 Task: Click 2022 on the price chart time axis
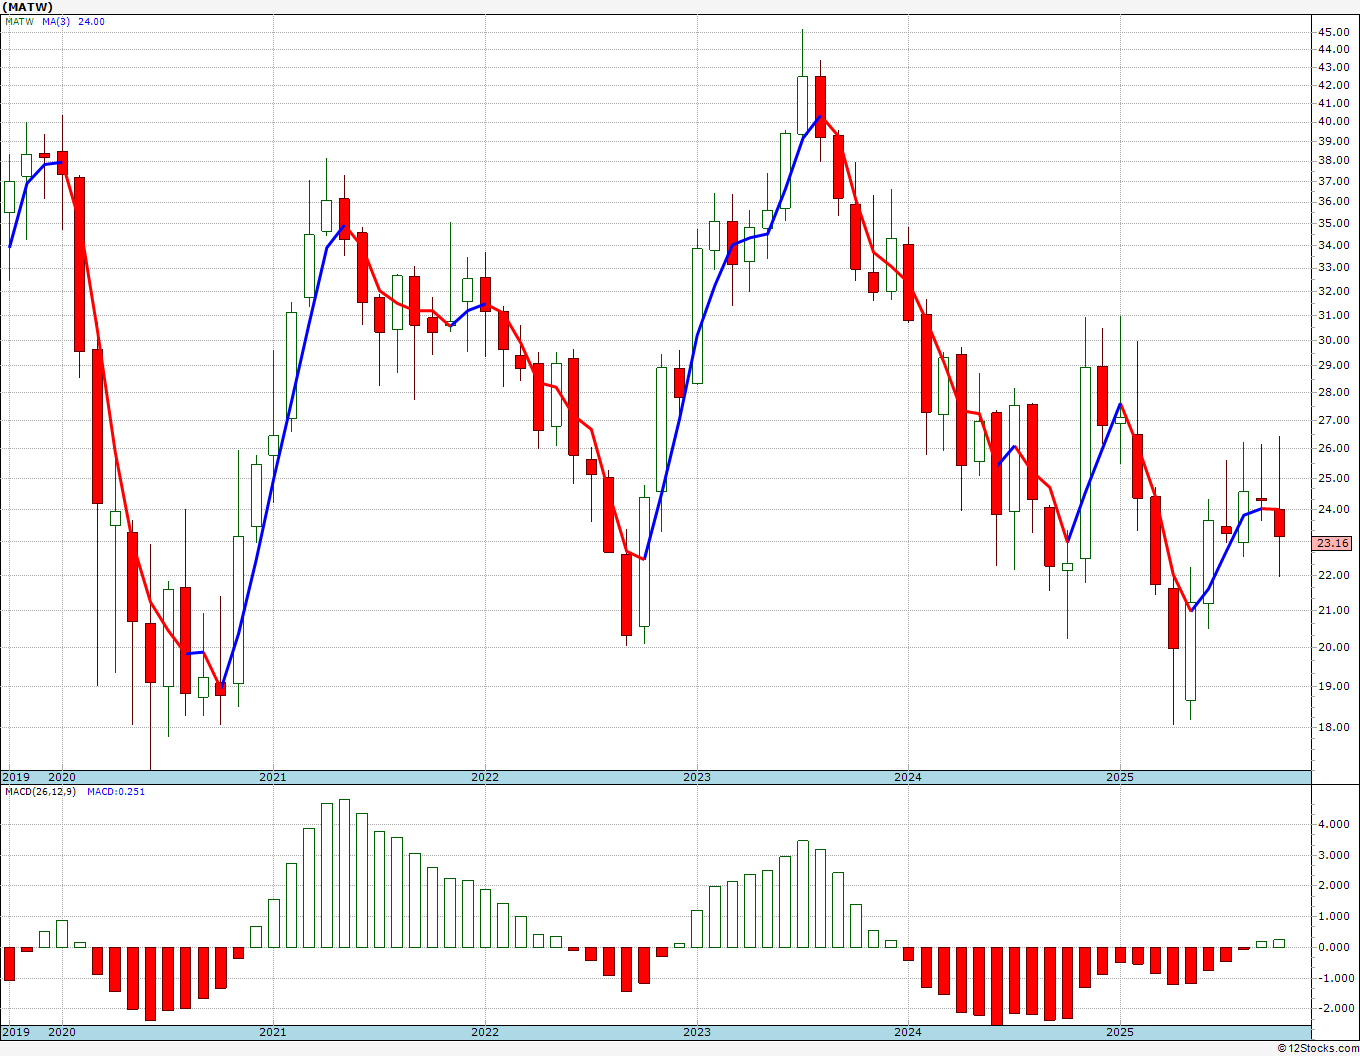tap(485, 777)
